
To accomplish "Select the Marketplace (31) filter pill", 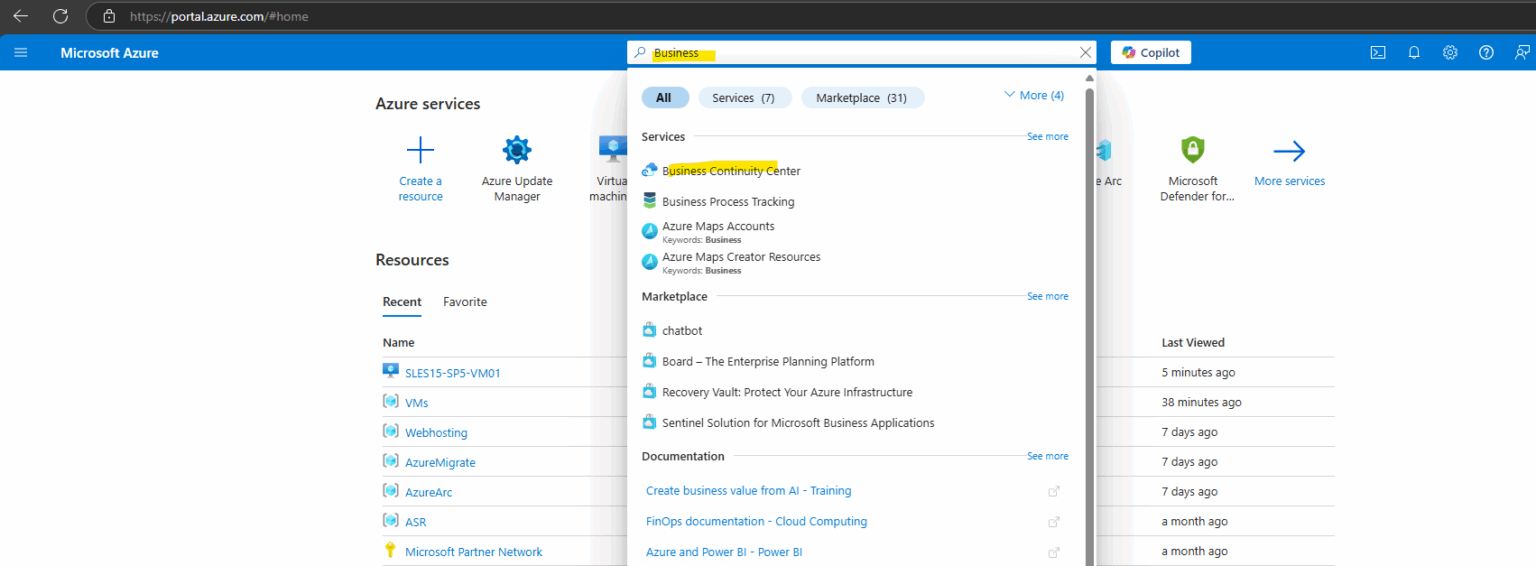I will pos(861,98).
